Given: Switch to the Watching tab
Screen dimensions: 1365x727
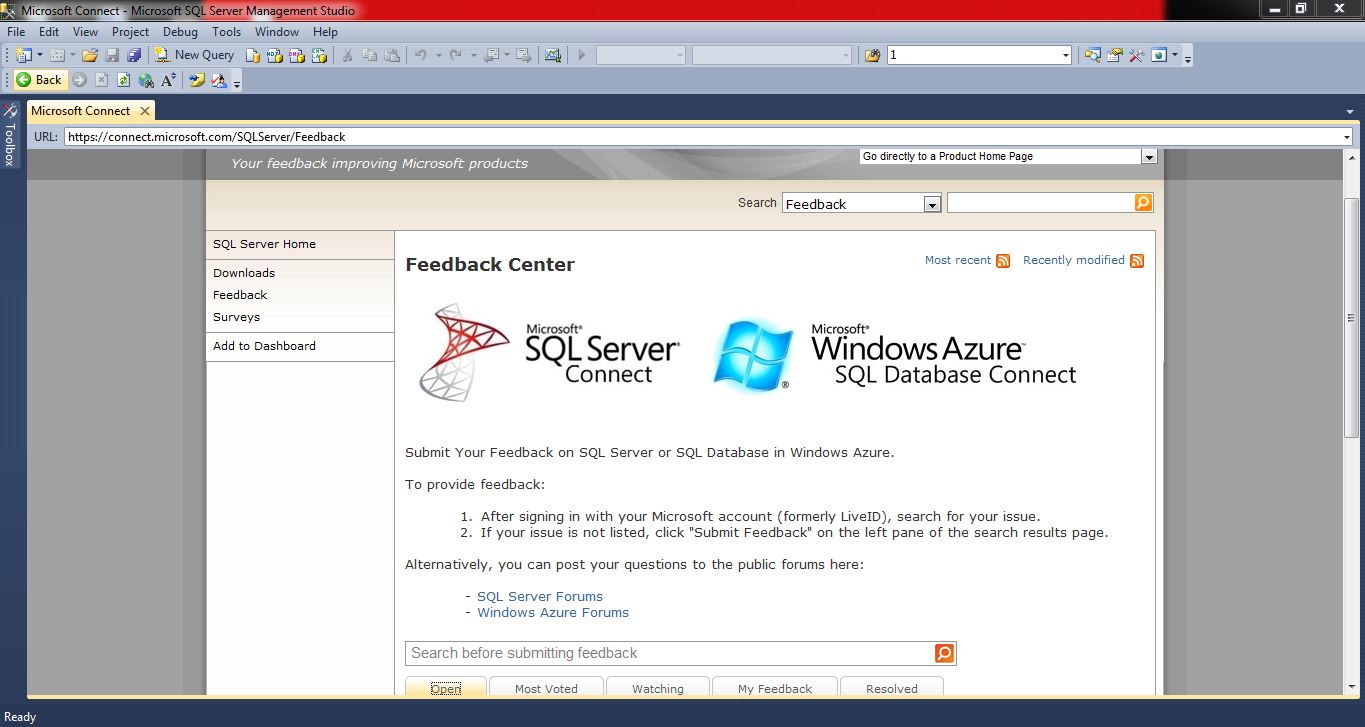Looking at the screenshot, I should [x=658, y=687].
